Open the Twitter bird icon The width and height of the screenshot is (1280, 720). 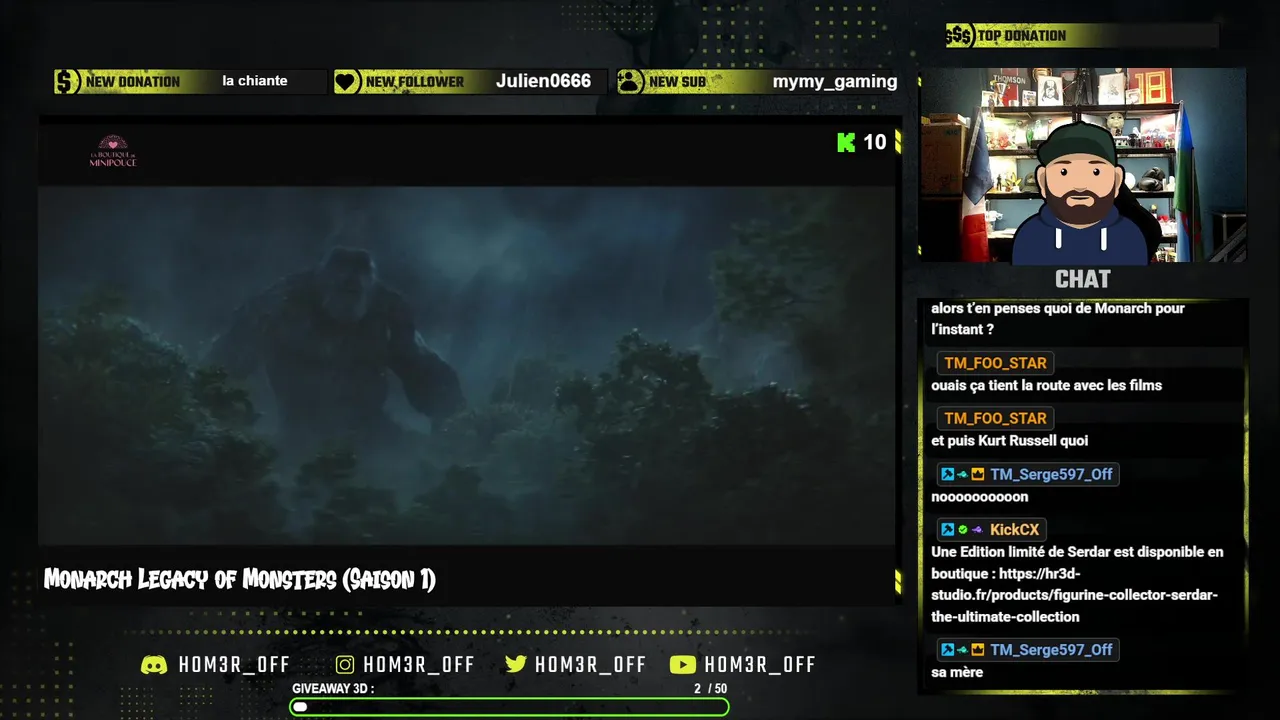pos(516,665)
